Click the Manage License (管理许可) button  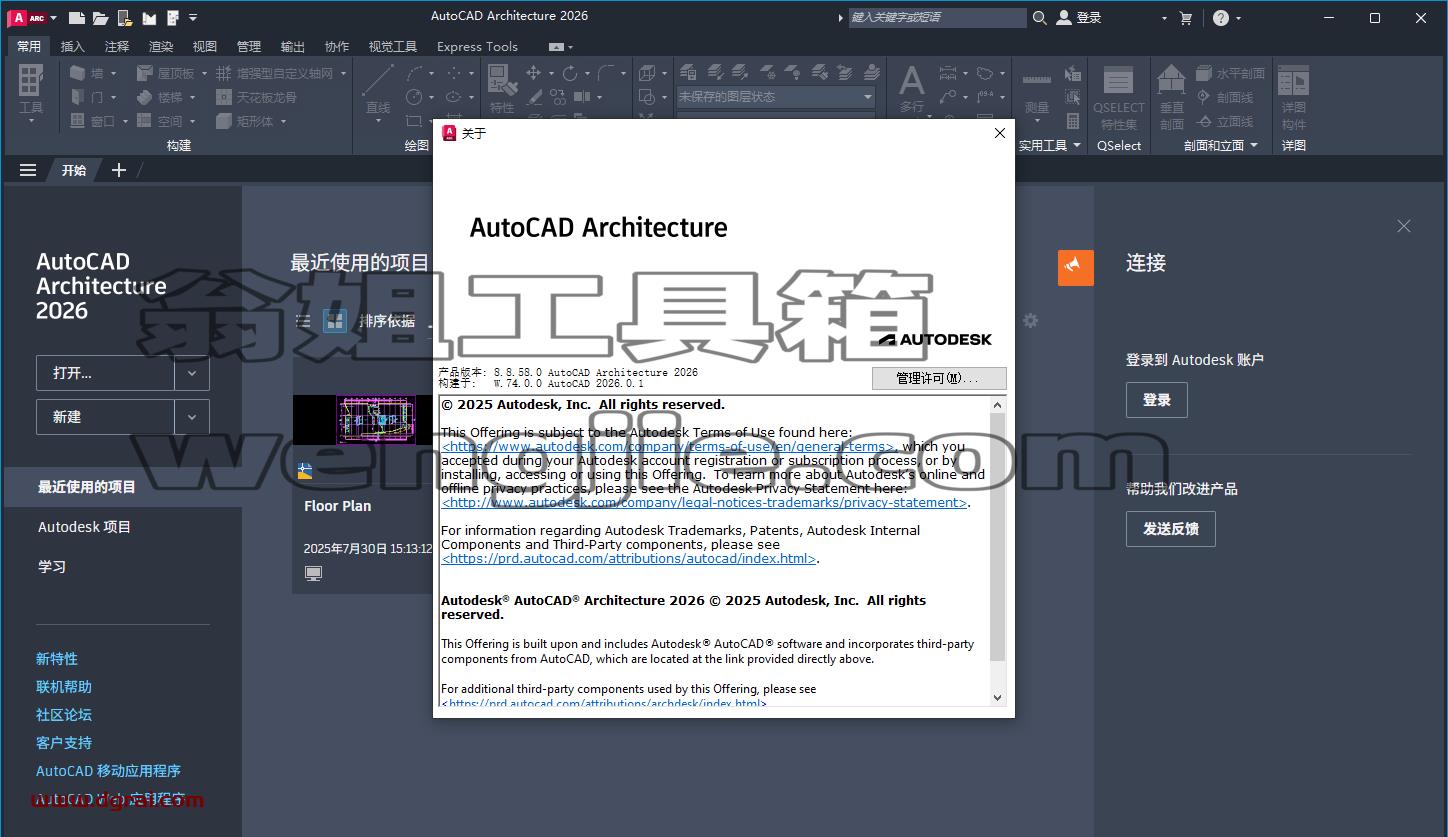click(939, 378)
